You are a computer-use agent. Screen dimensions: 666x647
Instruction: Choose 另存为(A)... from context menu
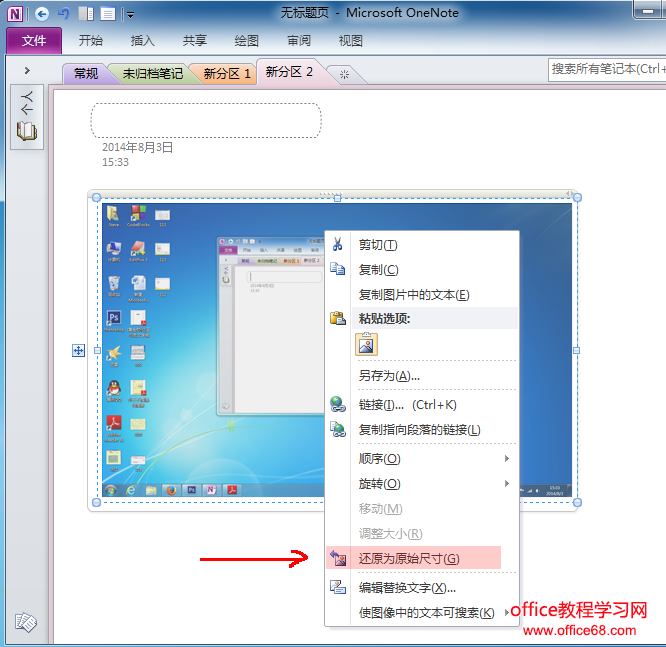[x=422, y=376]
